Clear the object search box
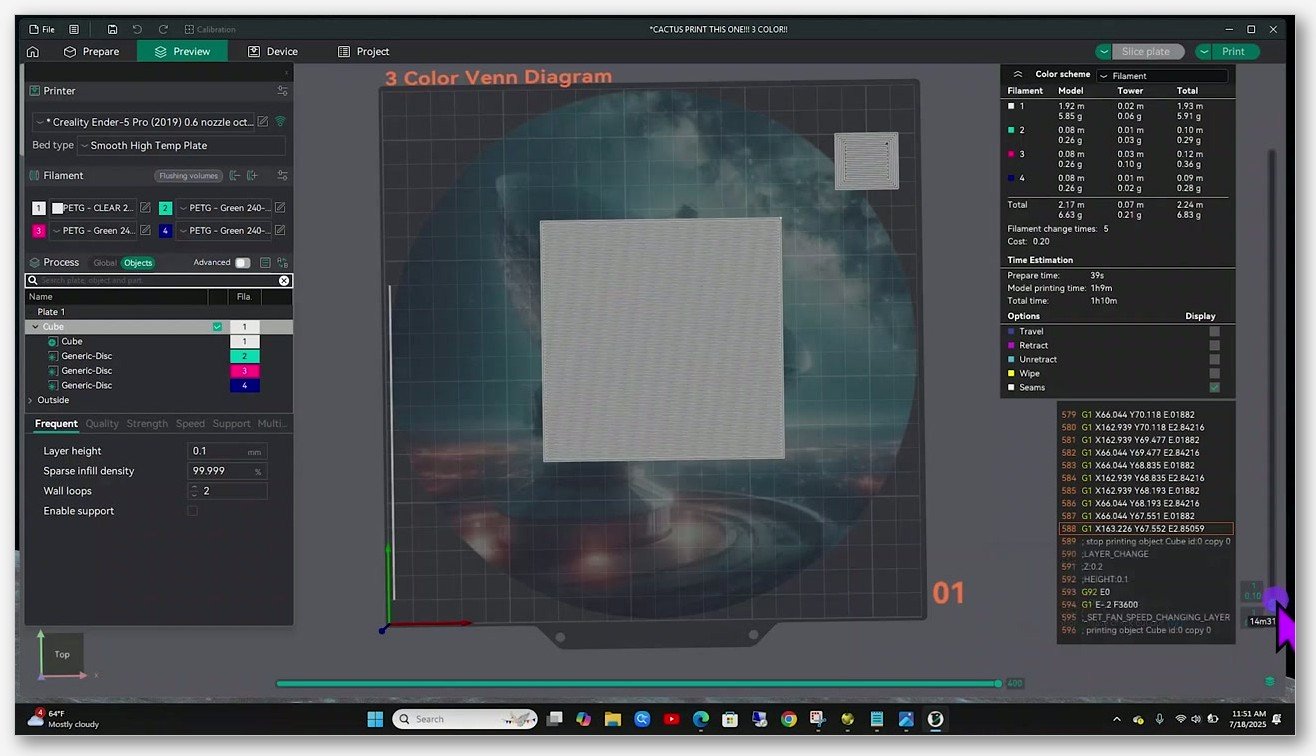The width and height of the screenshot is (1316, 756). [x=284, y=281]
